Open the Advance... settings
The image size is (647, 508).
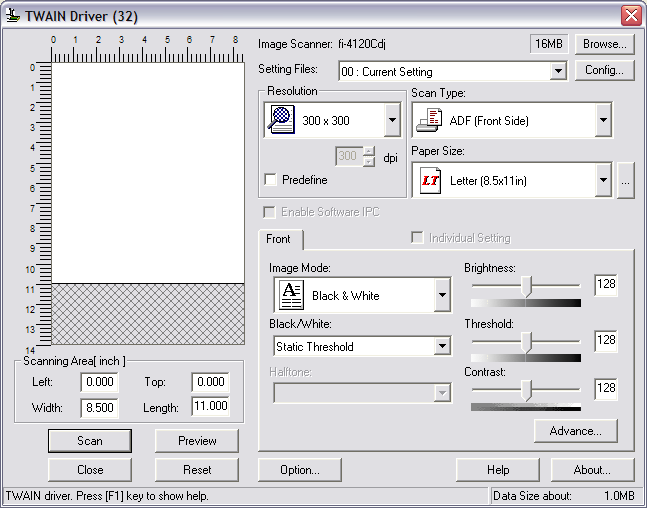576,431
